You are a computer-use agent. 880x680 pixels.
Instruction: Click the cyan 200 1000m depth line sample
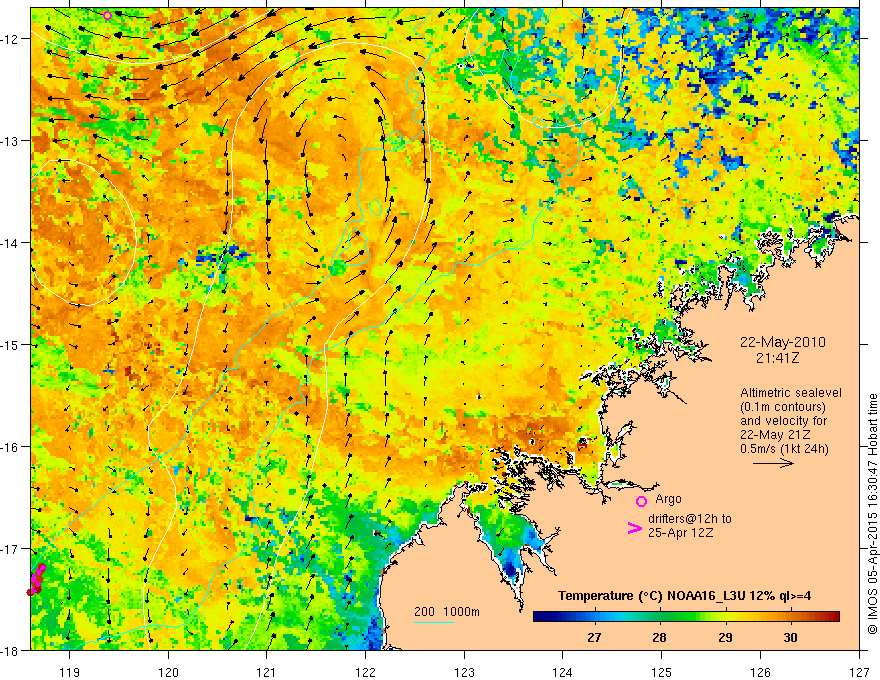tap(434, 622)
